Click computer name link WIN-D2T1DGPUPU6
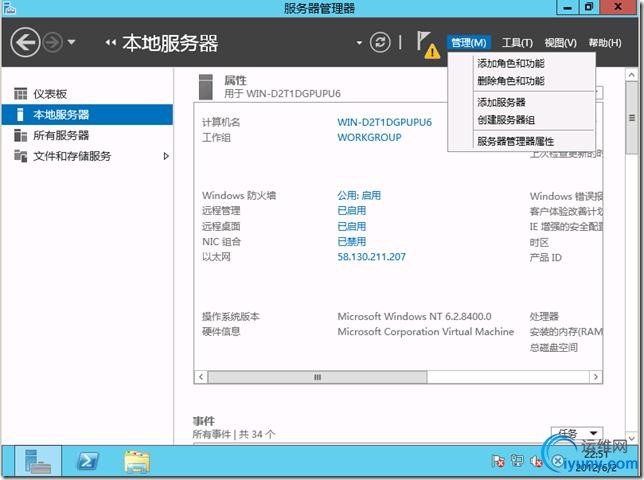 (384, 122)
